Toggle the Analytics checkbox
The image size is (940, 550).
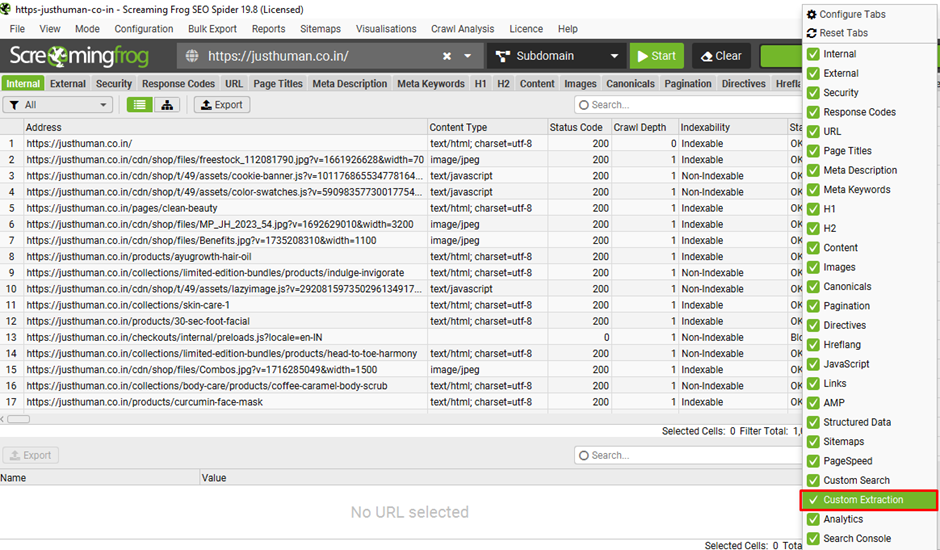click(814, 519)
